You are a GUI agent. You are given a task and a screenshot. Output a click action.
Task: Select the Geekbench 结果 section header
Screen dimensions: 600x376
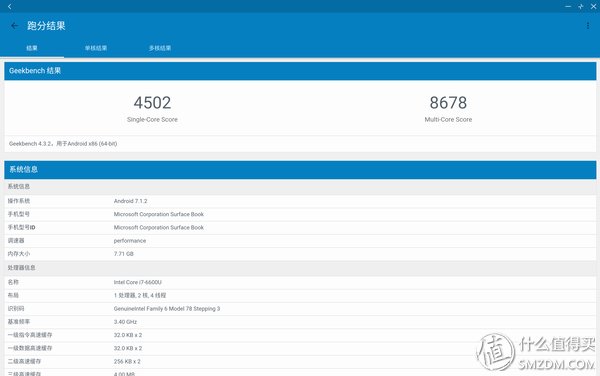click(300, 71)
